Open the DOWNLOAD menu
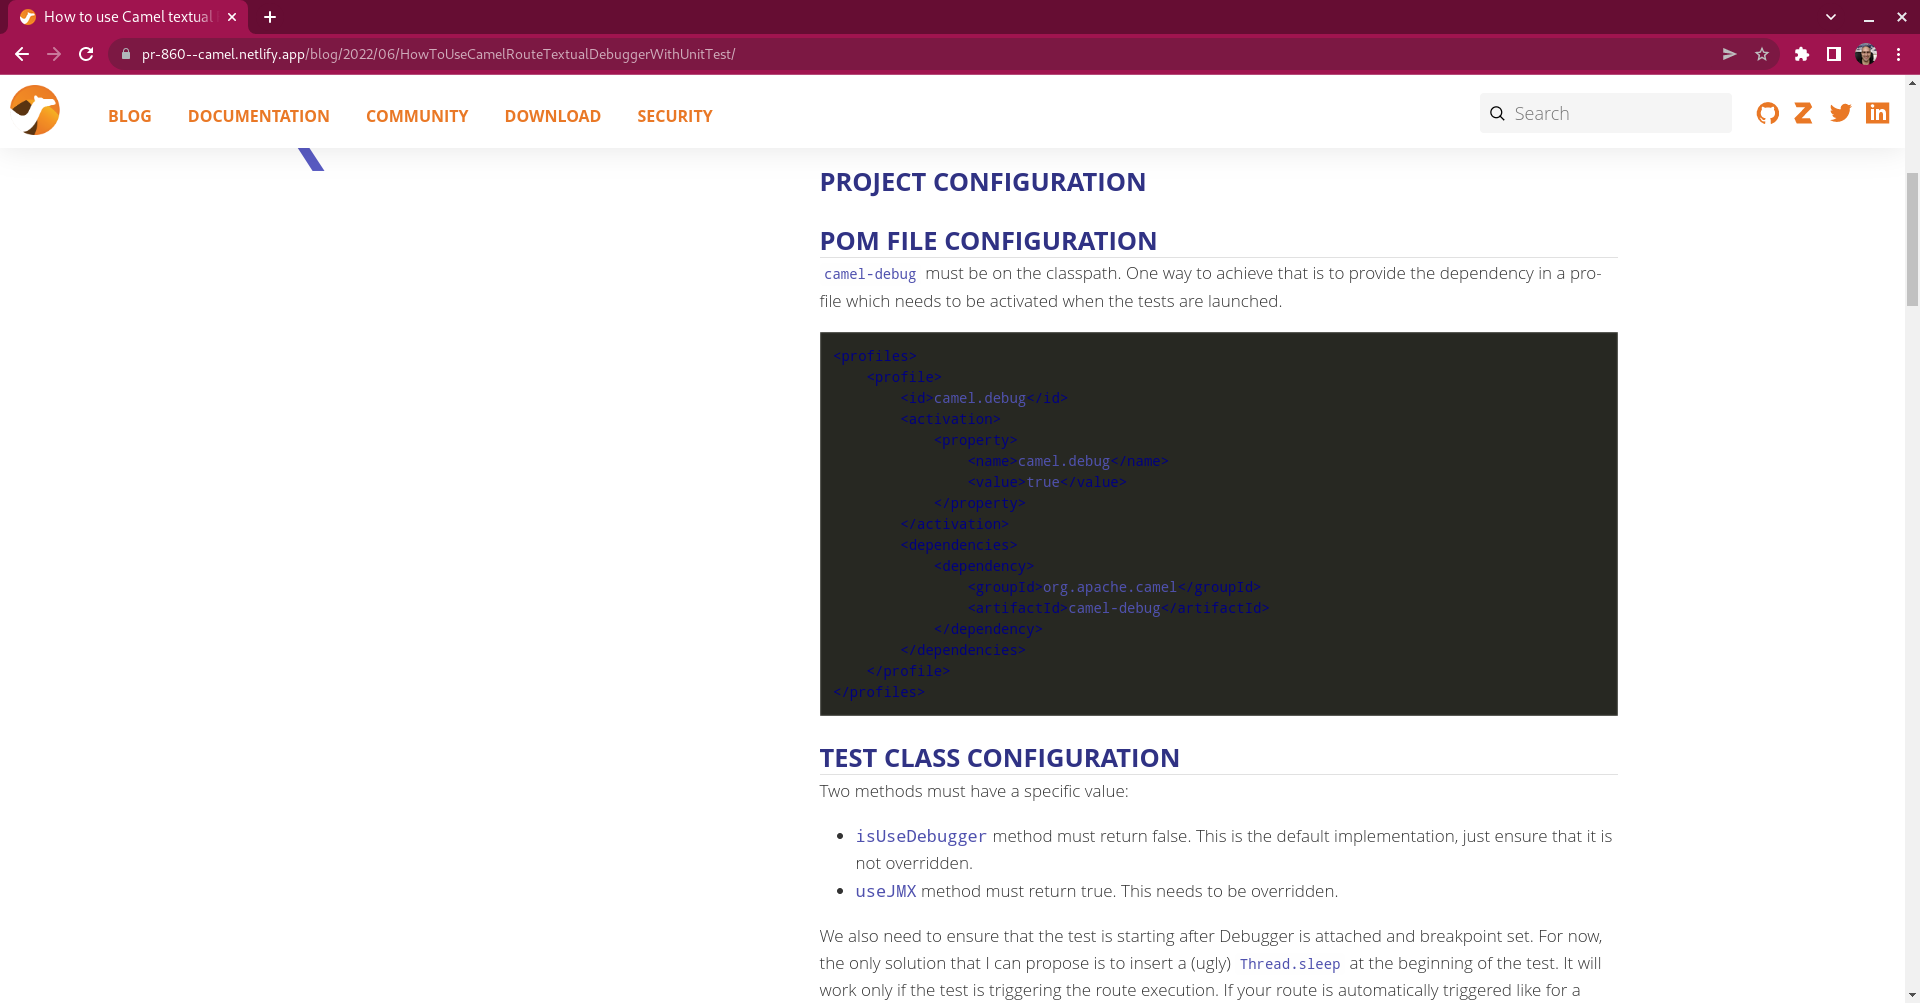The width and height of the screenshot is (1920, 1003). (553, 116)
